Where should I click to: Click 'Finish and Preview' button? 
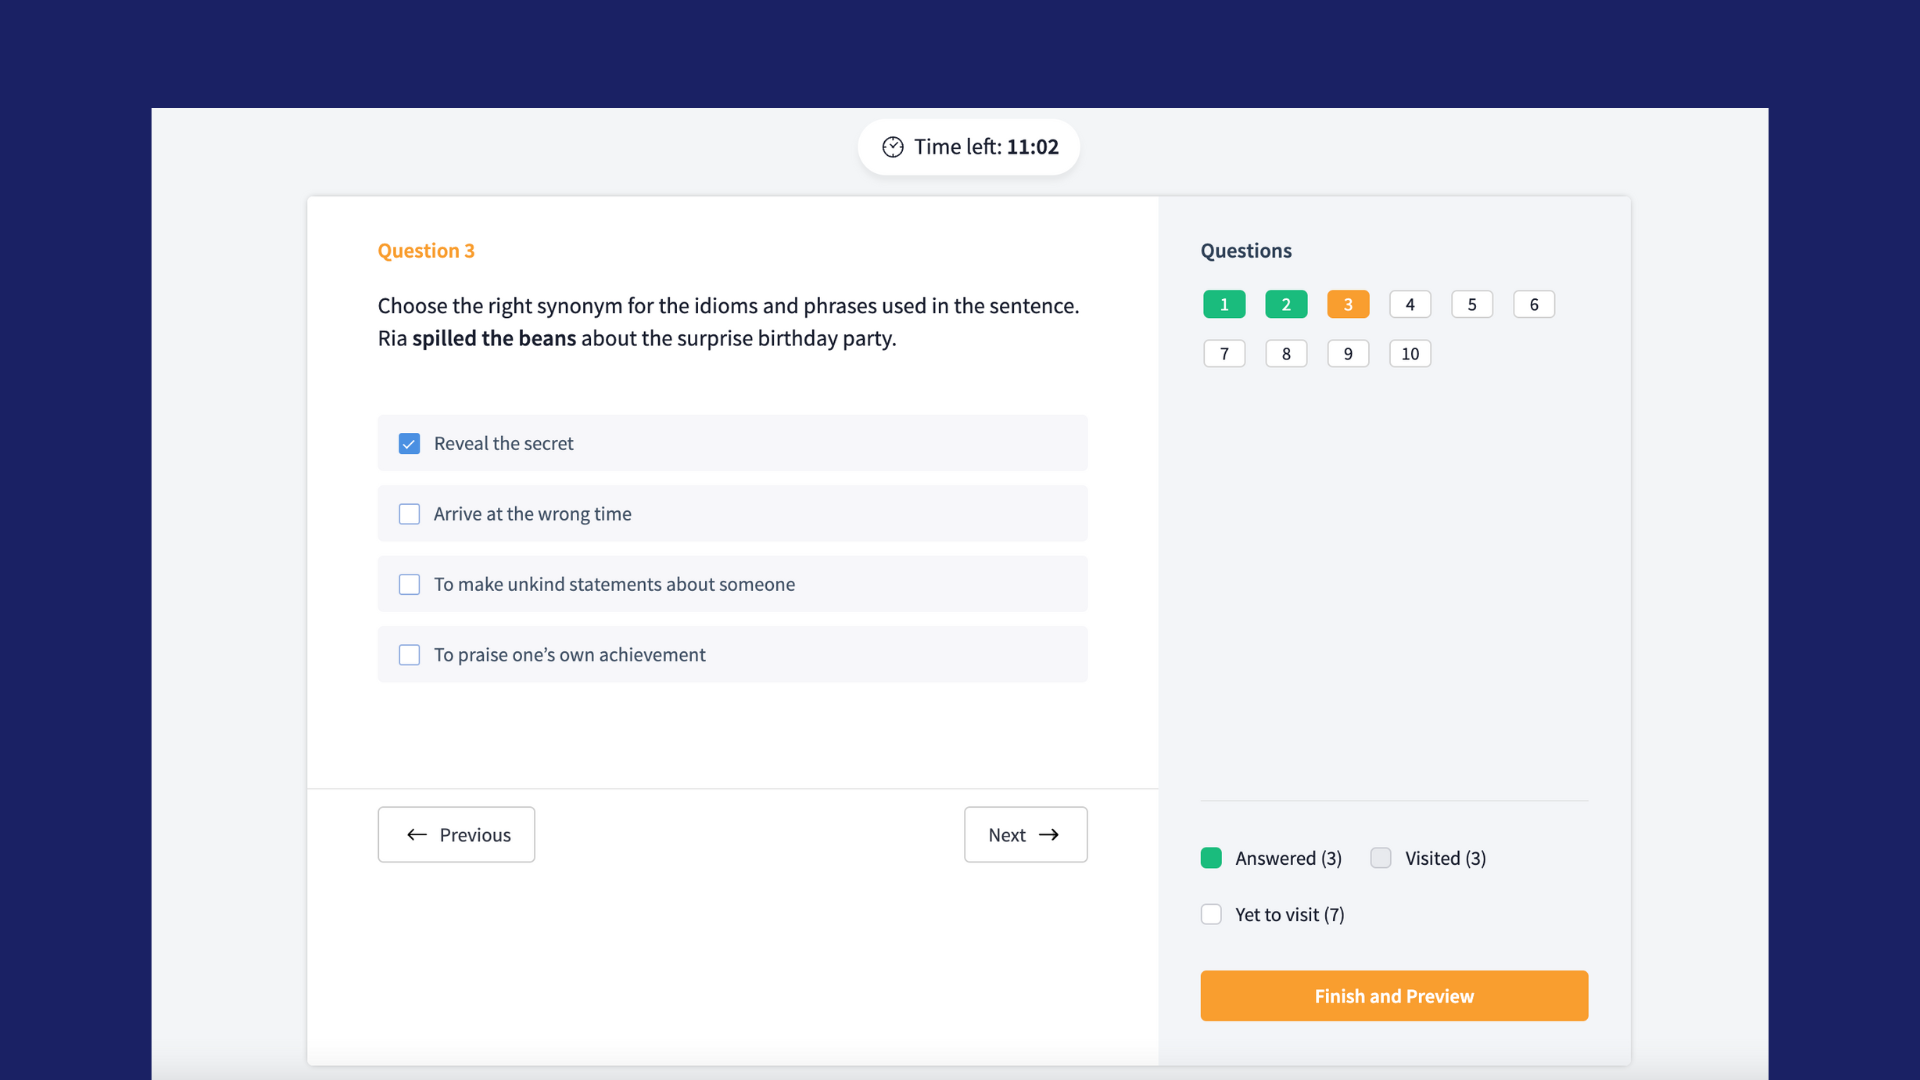pyautogui.click(x=1394, y=996)
